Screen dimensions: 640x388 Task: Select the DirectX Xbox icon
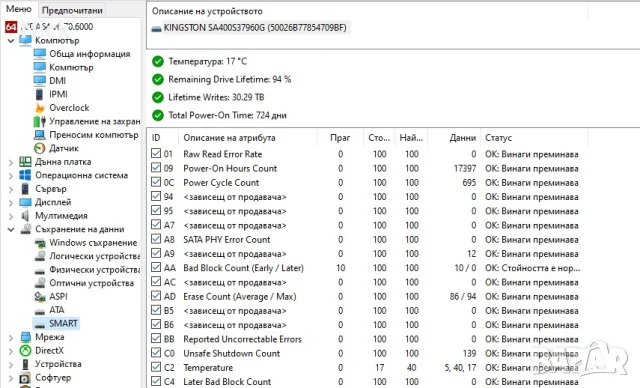coord(26,350)
